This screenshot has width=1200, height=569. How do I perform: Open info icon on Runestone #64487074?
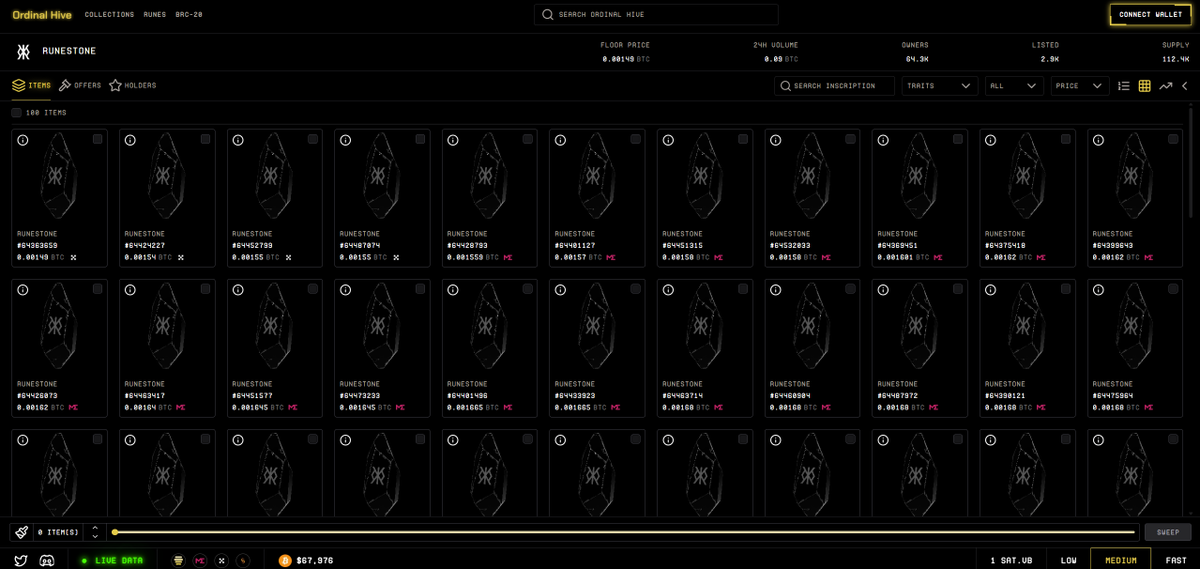click(345, 140)
